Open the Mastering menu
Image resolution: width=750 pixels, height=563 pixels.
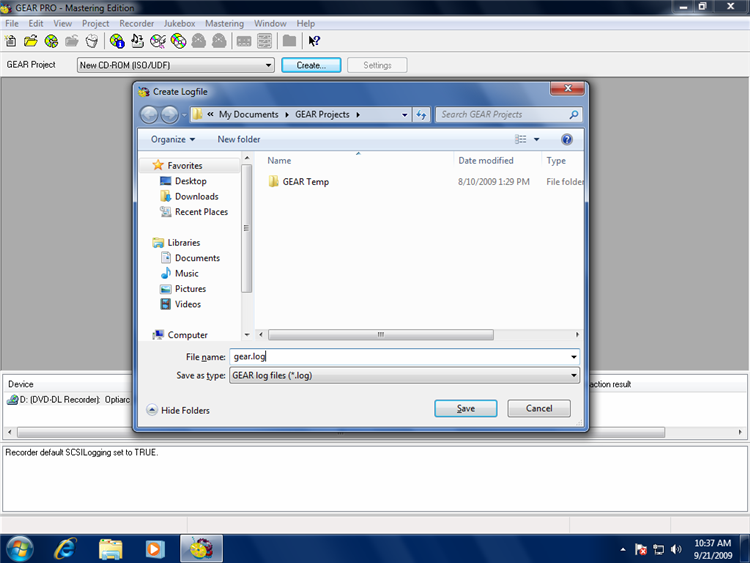[x=224, y=23]
